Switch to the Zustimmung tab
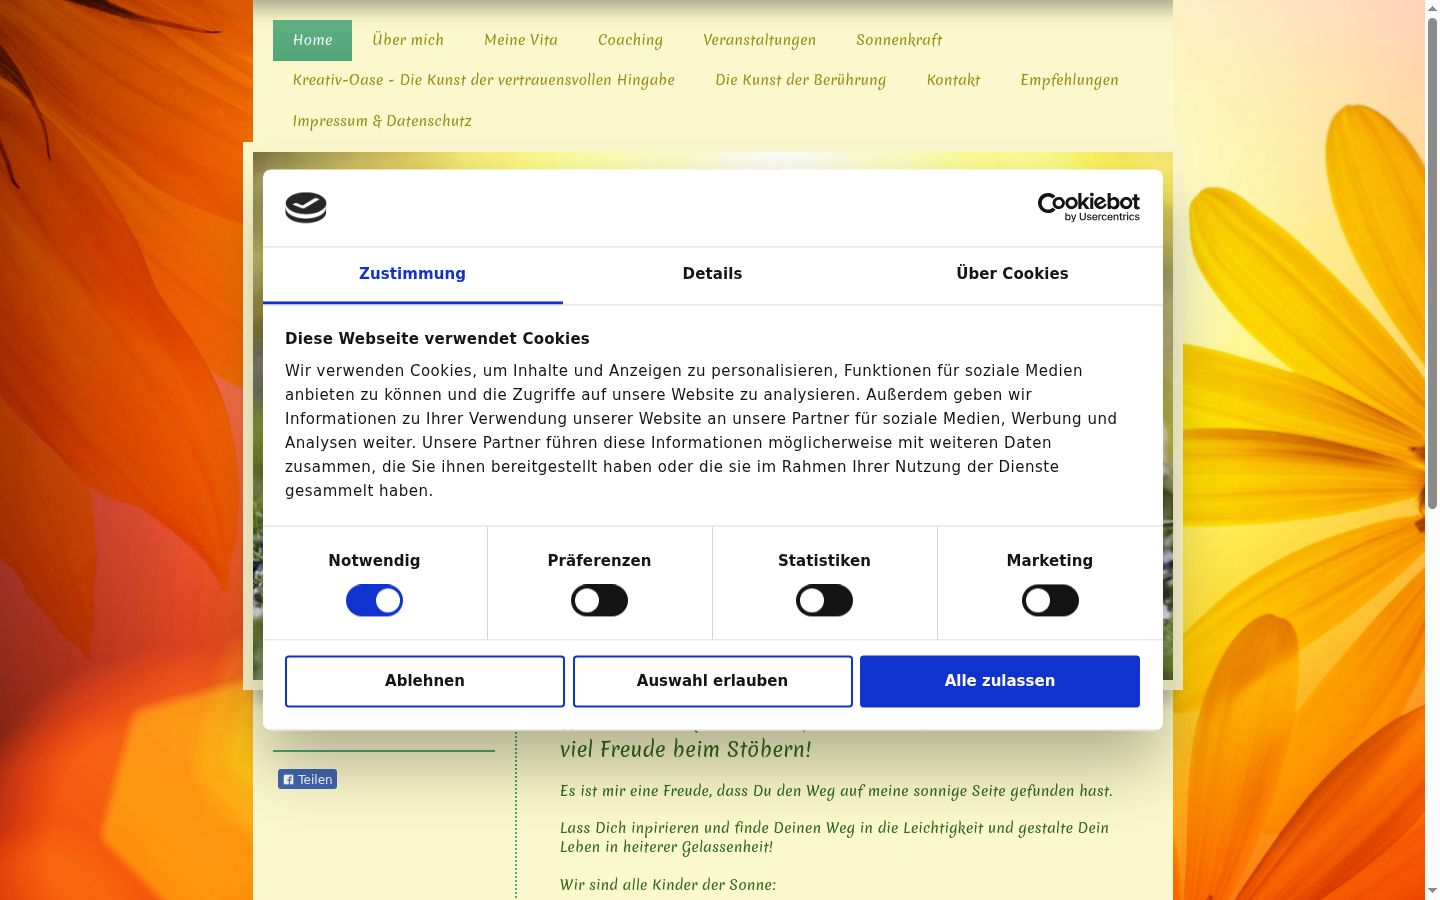The width and height of the screenshot is (1440, 900). pos(412,274)
